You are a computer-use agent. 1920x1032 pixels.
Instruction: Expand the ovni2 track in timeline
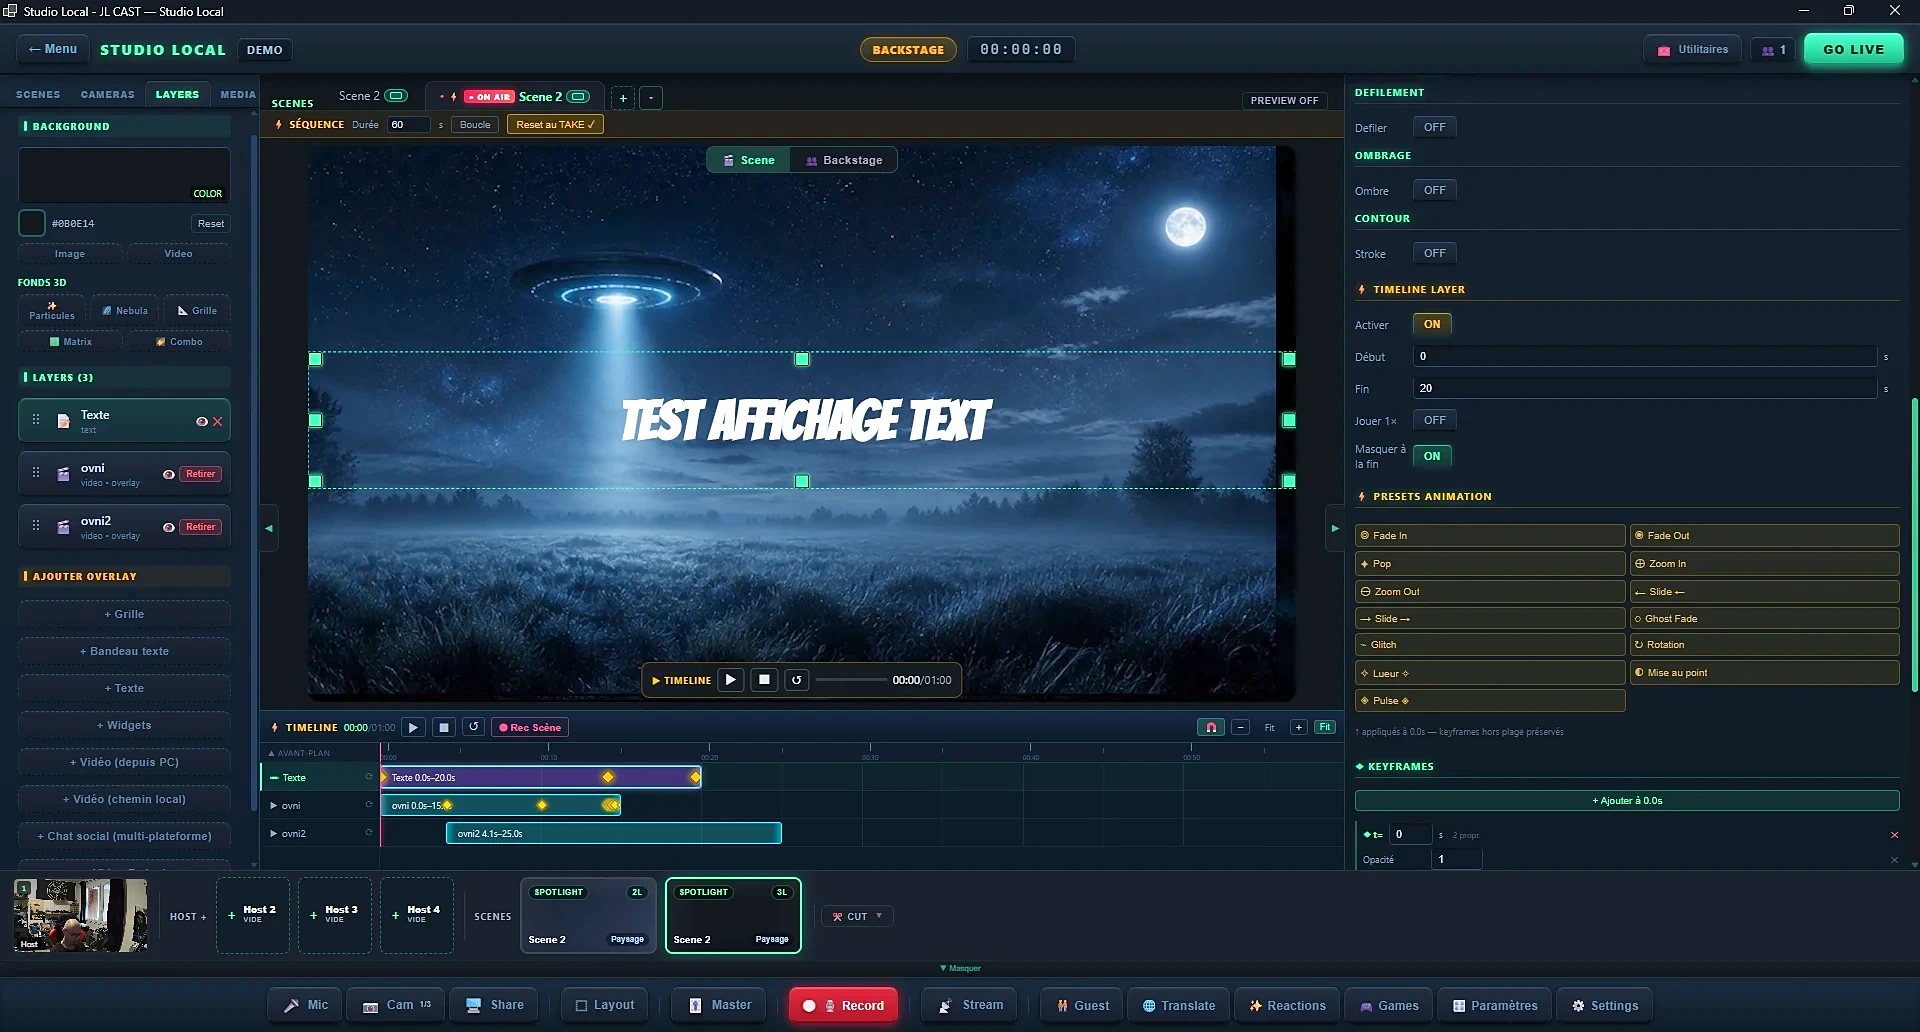(x=274, y=833)
